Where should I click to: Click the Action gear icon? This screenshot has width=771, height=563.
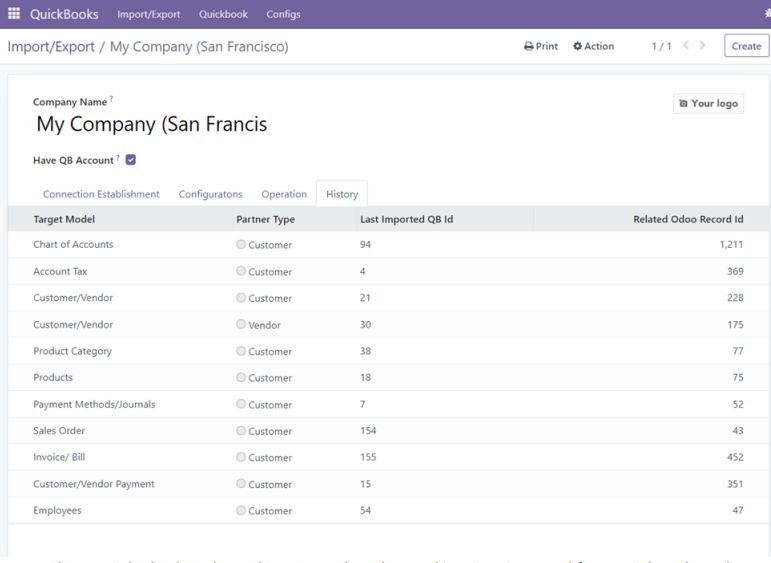(577, 46)
